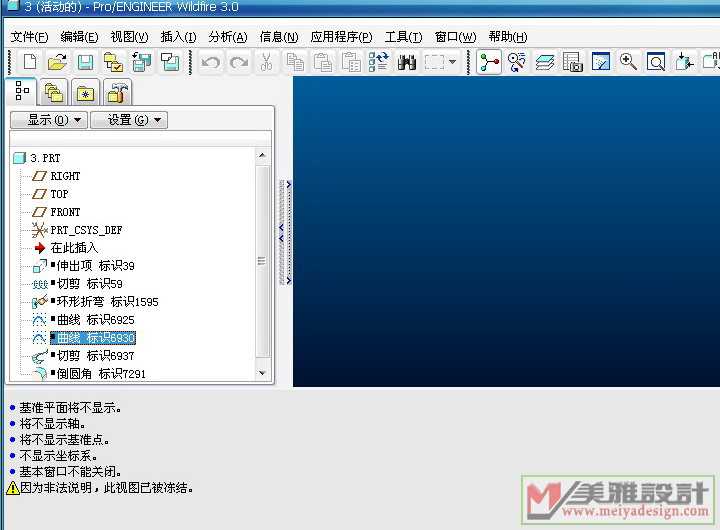The width and height of the screenshot is (720, 530).
Task: Open the 插入(I) menu
Action: tap(179, 37)
